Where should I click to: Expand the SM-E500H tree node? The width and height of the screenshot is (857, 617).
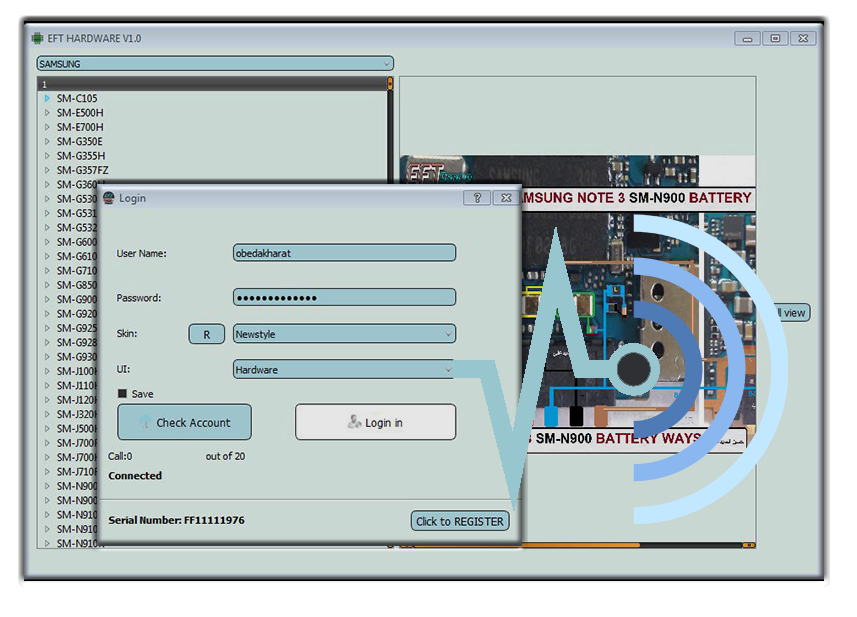click(47, 113)
